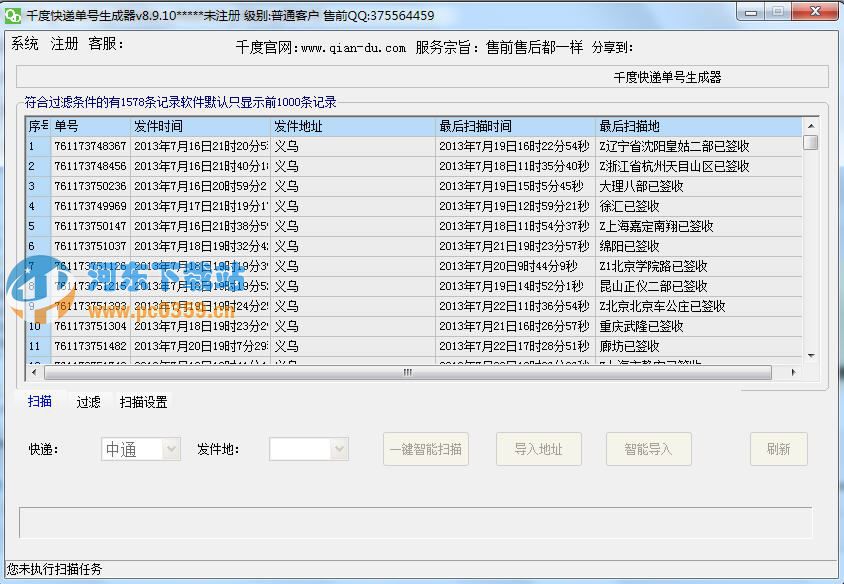The width and height of the screenshot is (844, 584).
Task: Switch to the 过滤 tab
Action: (88, 401)
